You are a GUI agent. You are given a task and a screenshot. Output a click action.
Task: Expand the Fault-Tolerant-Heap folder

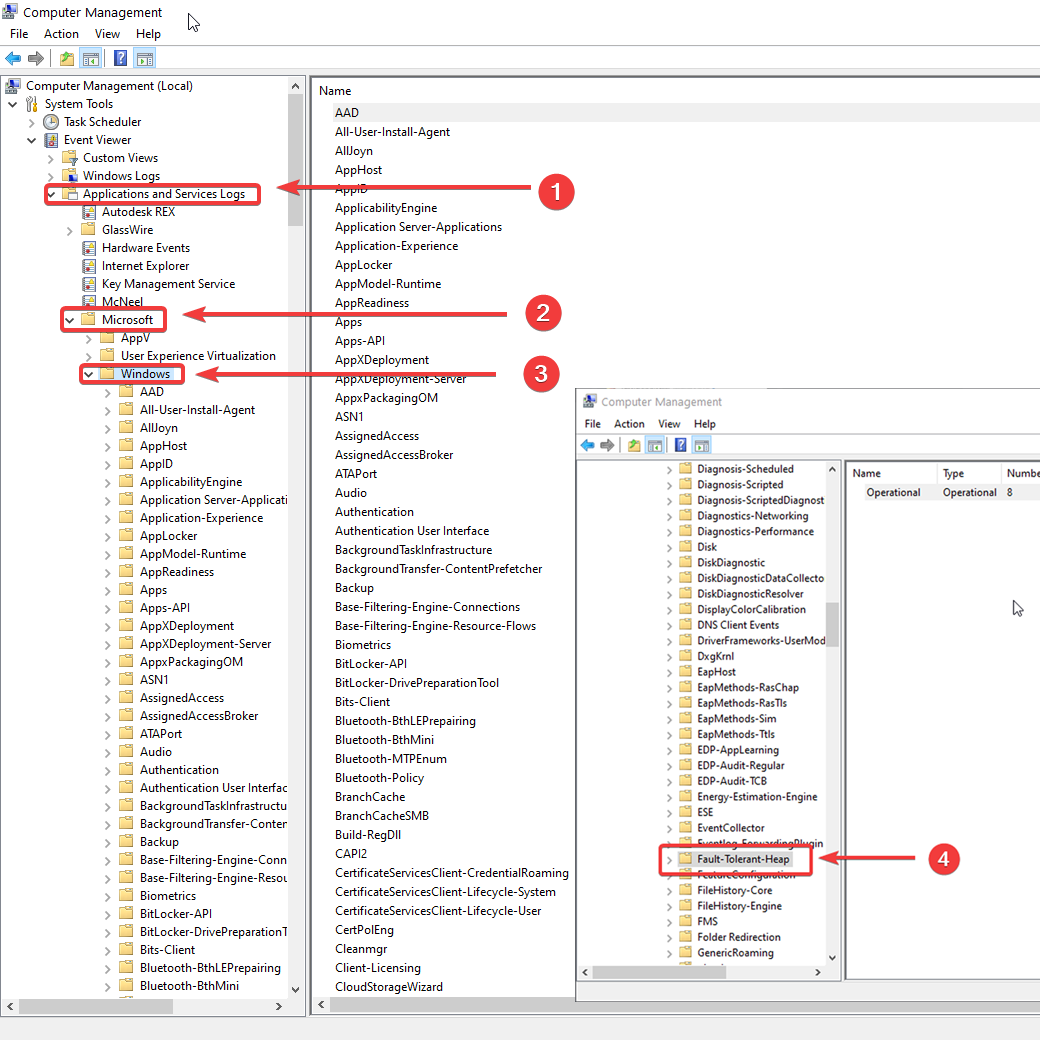[x=669, y=859]
